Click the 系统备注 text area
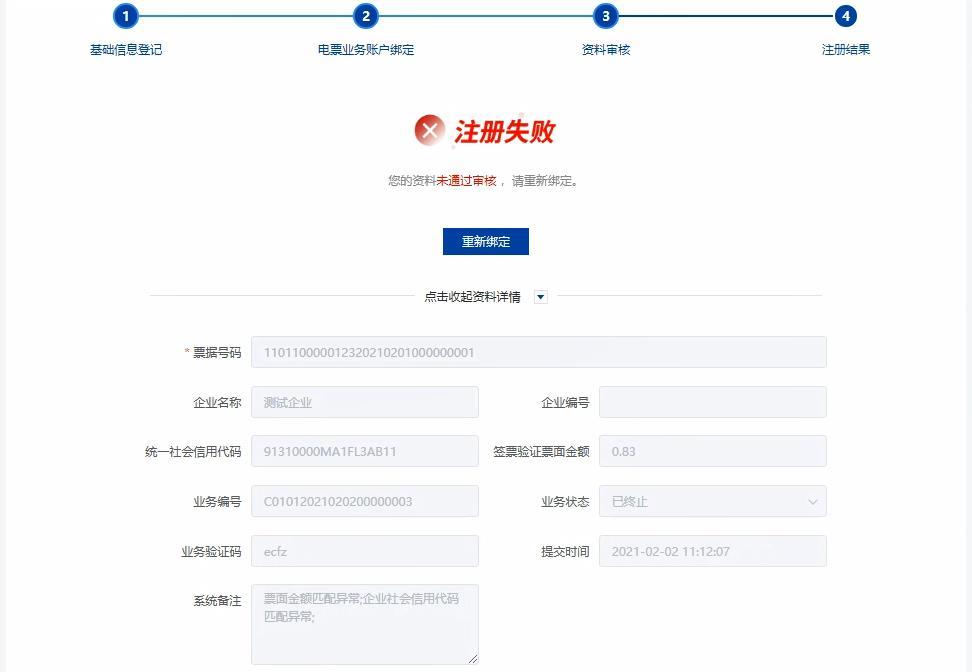 364,620
